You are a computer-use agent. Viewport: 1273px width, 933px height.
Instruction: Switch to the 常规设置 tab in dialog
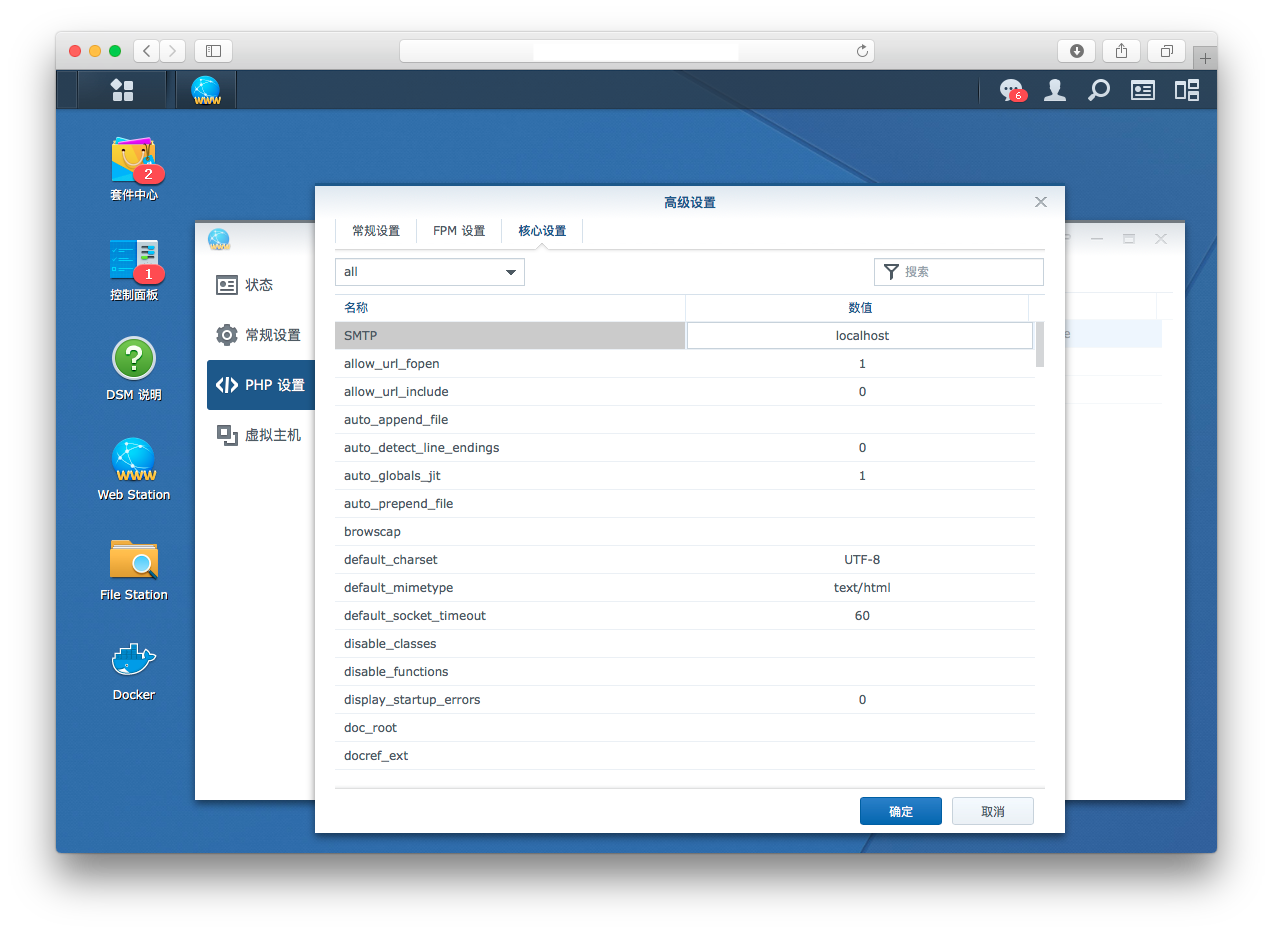click(x=376, y=231)
